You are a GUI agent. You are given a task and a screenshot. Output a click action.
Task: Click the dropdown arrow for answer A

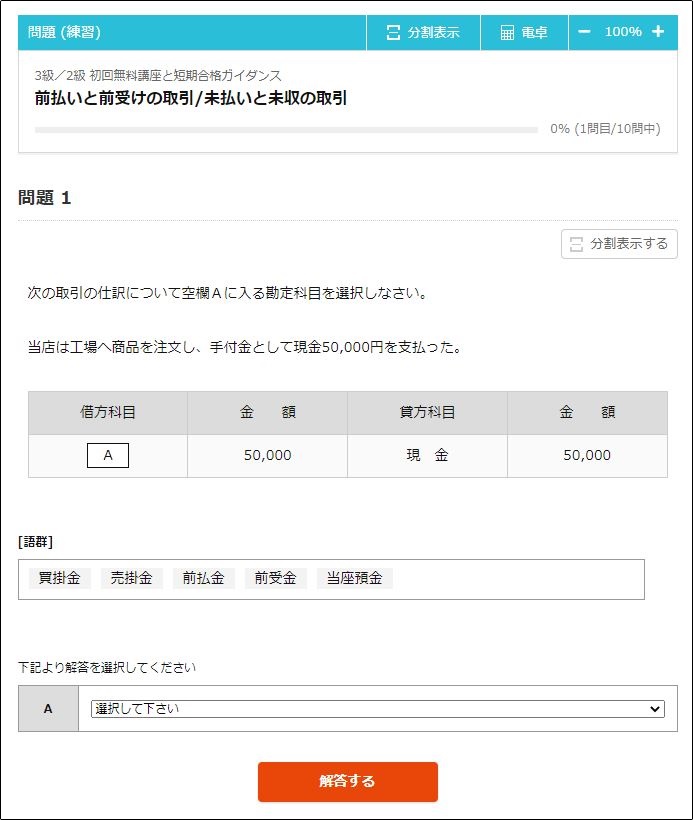654,709
